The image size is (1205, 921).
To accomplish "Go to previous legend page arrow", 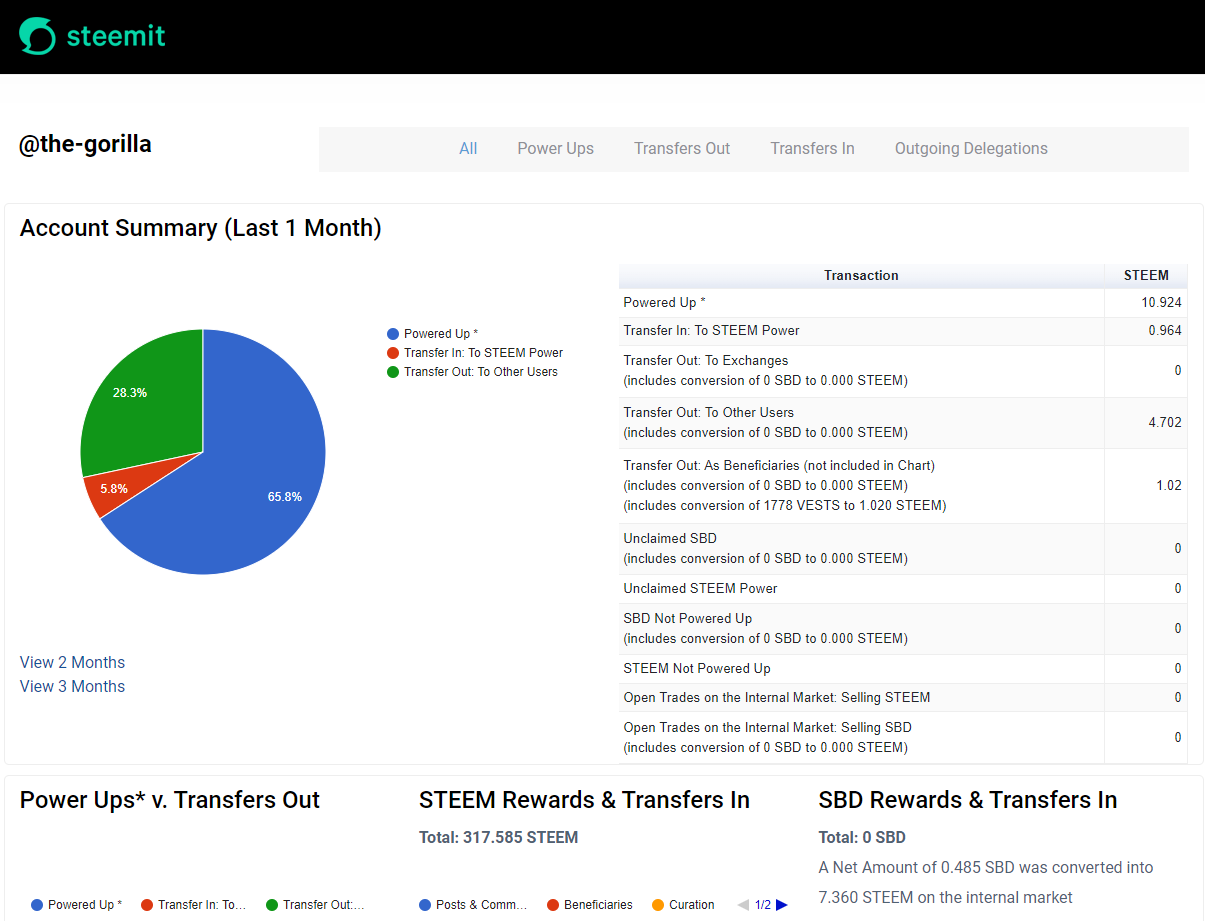I will pos(743,905).
